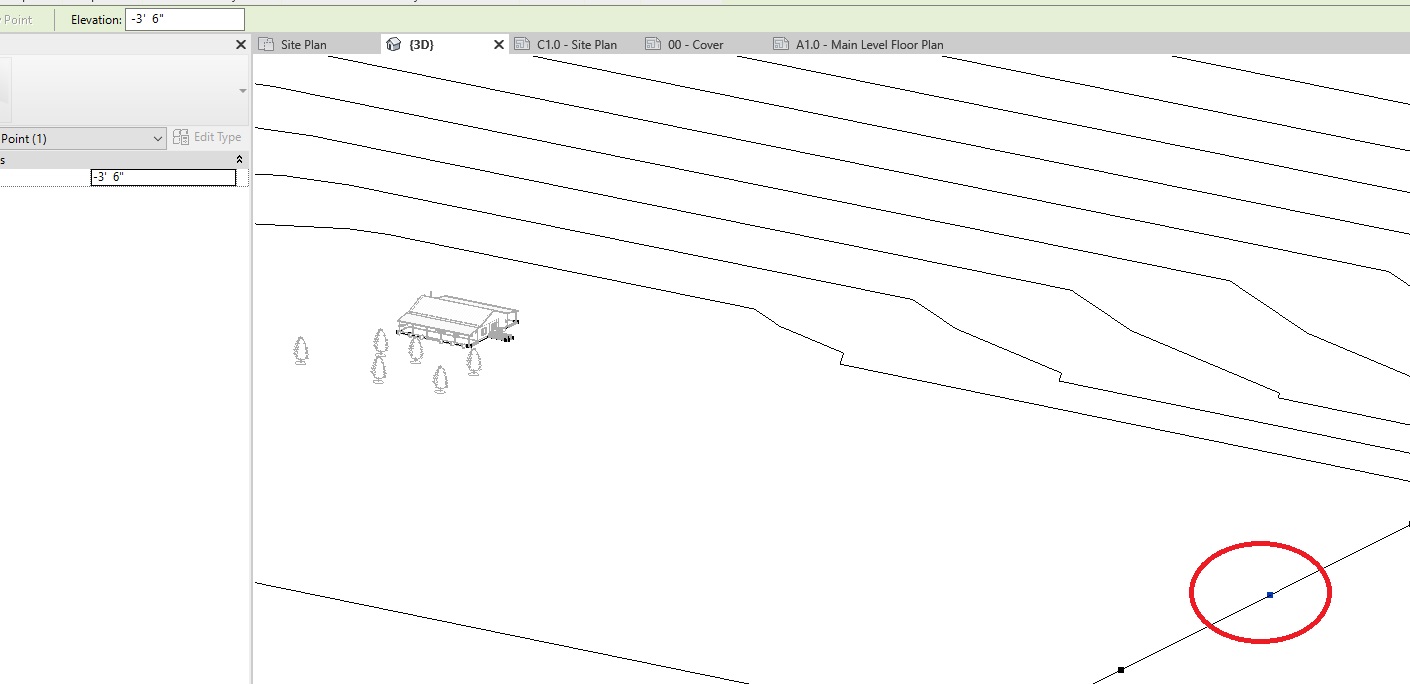The height and width of the screenshot is (684, 1410).
Task: Close the Properties palette
Action: pyautogui.click(x=240, y=44)
